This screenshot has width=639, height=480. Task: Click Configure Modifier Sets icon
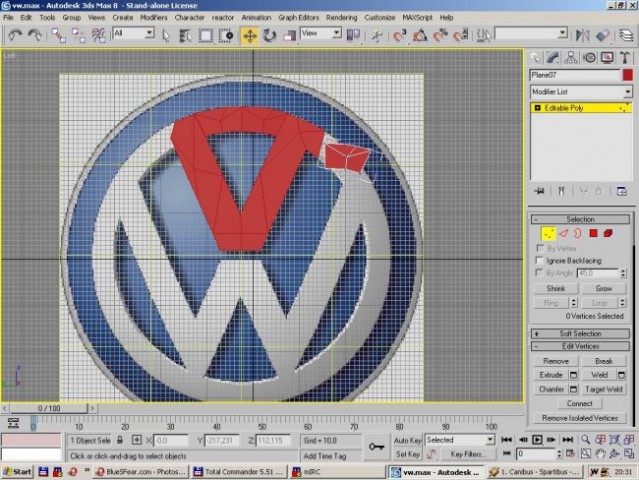pos(621,191)
